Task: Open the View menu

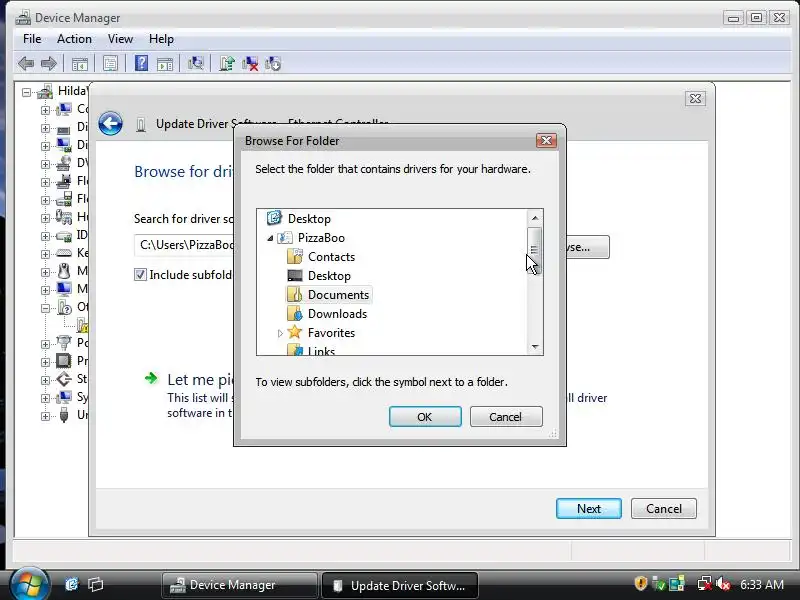Action: coord(120,39)
